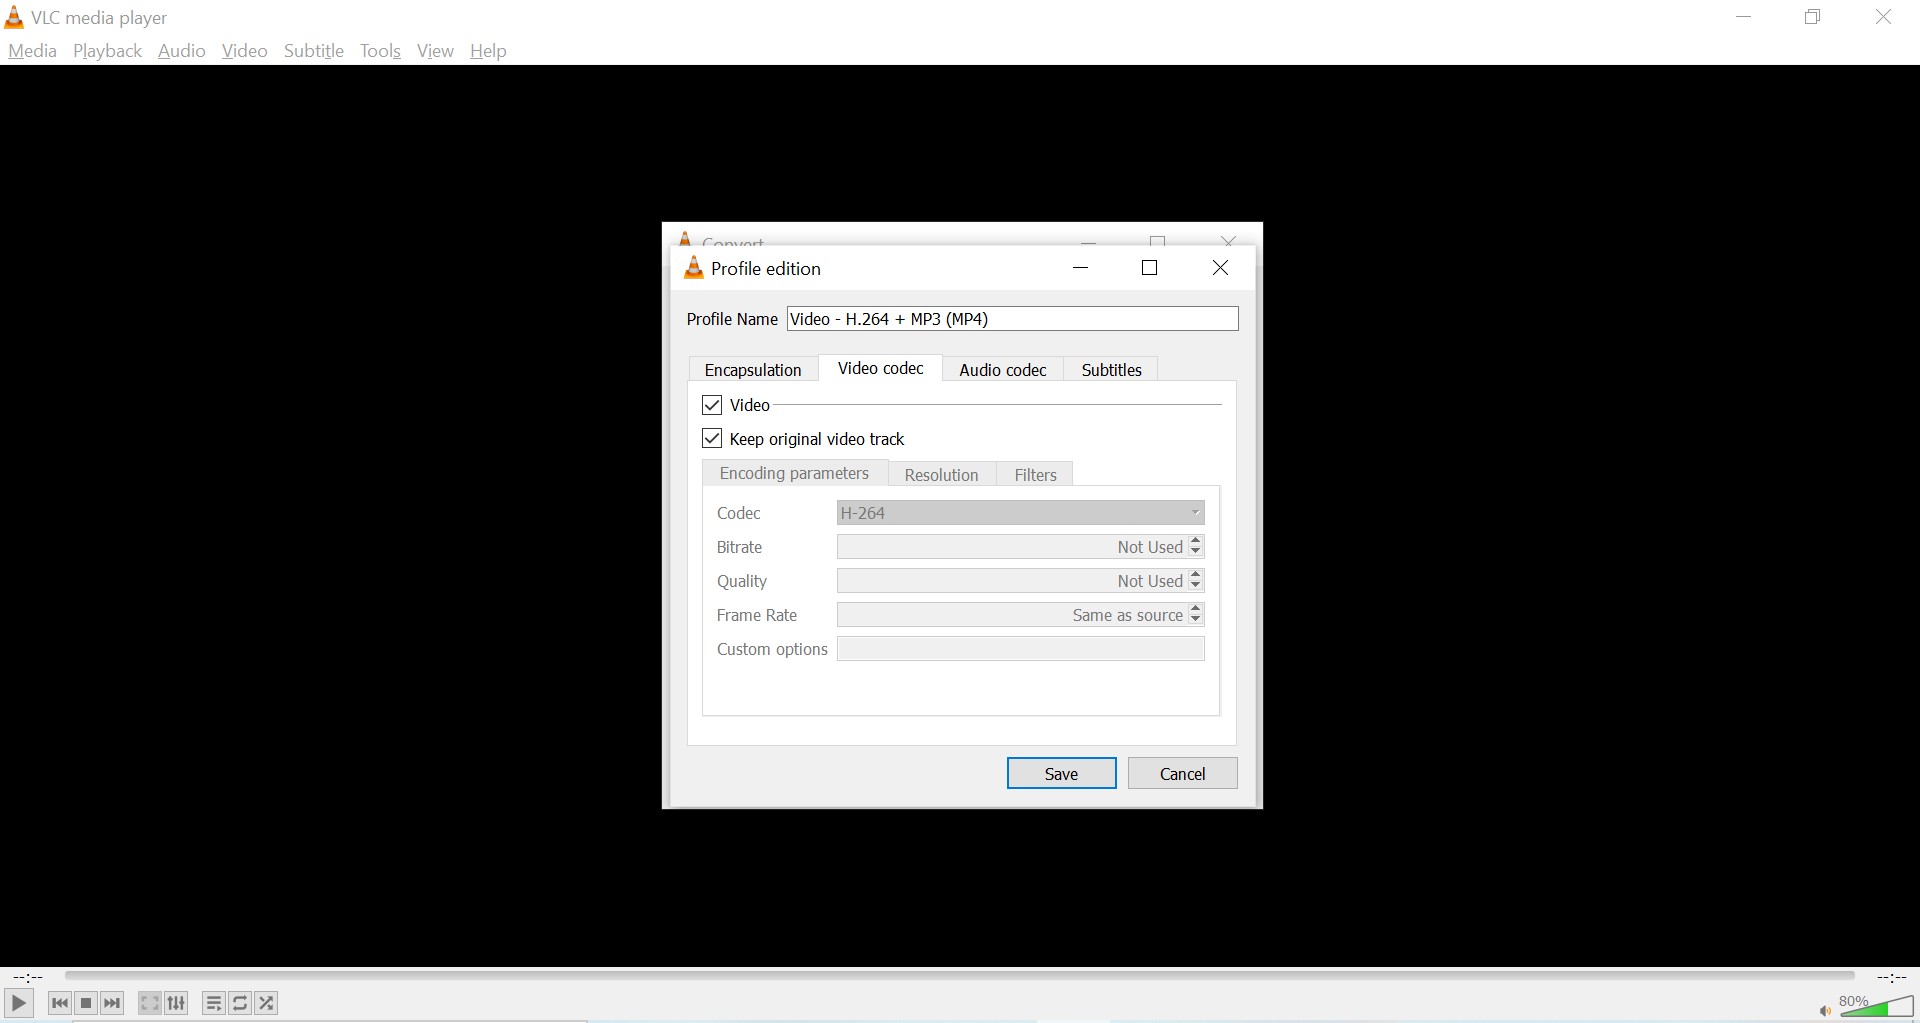
Task: Uncheck the Video checkbox
Action: click(x=711, y=404)
